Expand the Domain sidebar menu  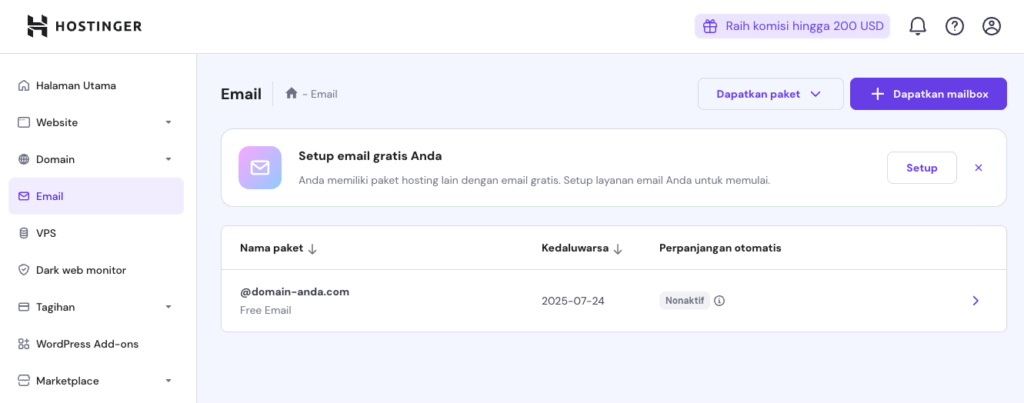point(168,159)
